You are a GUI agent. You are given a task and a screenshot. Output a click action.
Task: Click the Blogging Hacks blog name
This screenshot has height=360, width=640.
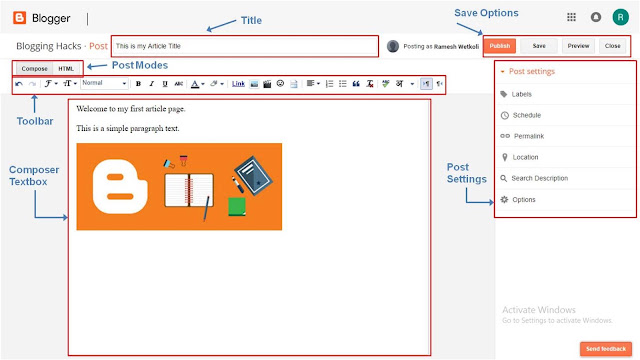click(49, 46)
